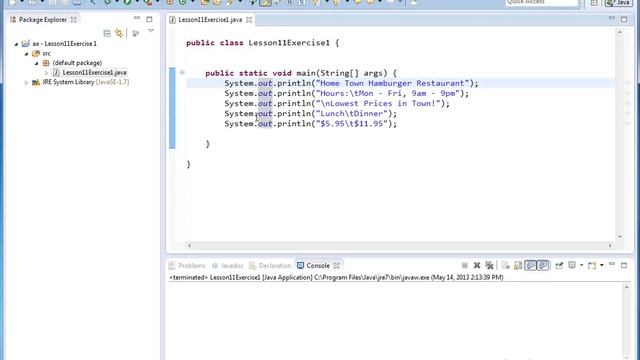
Task: Select the aa - Lesson11Exercise1 project
Action: coord(64,44)
